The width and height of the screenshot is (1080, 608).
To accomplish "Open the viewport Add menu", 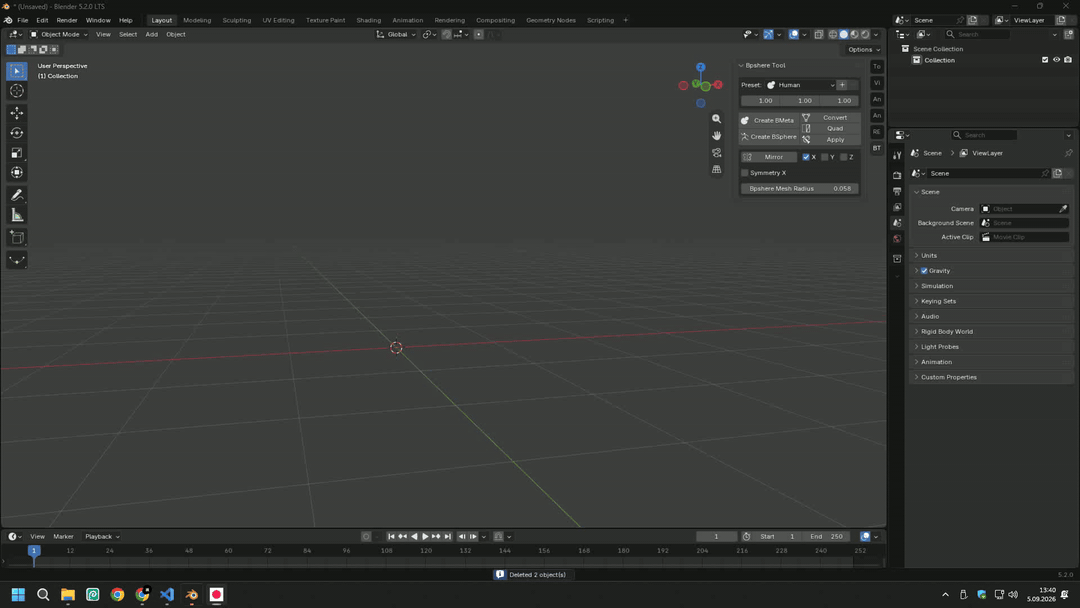I will tap(151, 34).
